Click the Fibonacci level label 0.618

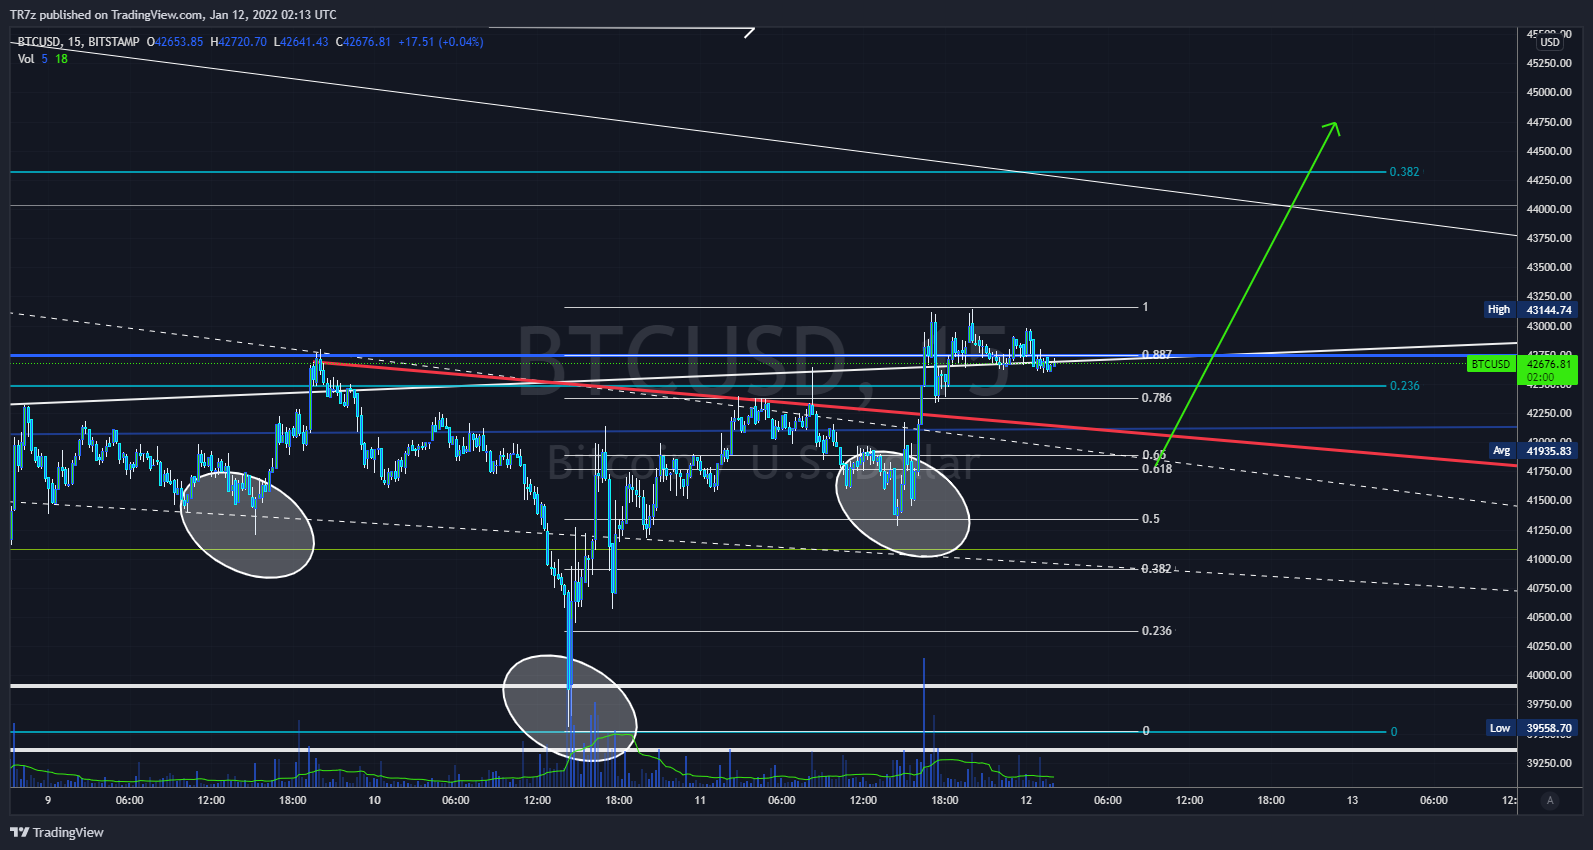[1157, 469]
